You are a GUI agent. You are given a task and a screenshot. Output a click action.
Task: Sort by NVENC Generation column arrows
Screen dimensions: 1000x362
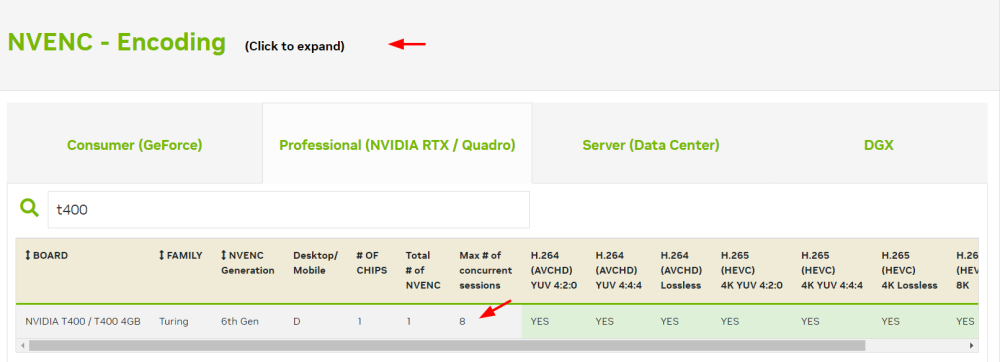[x=224, y=256]
